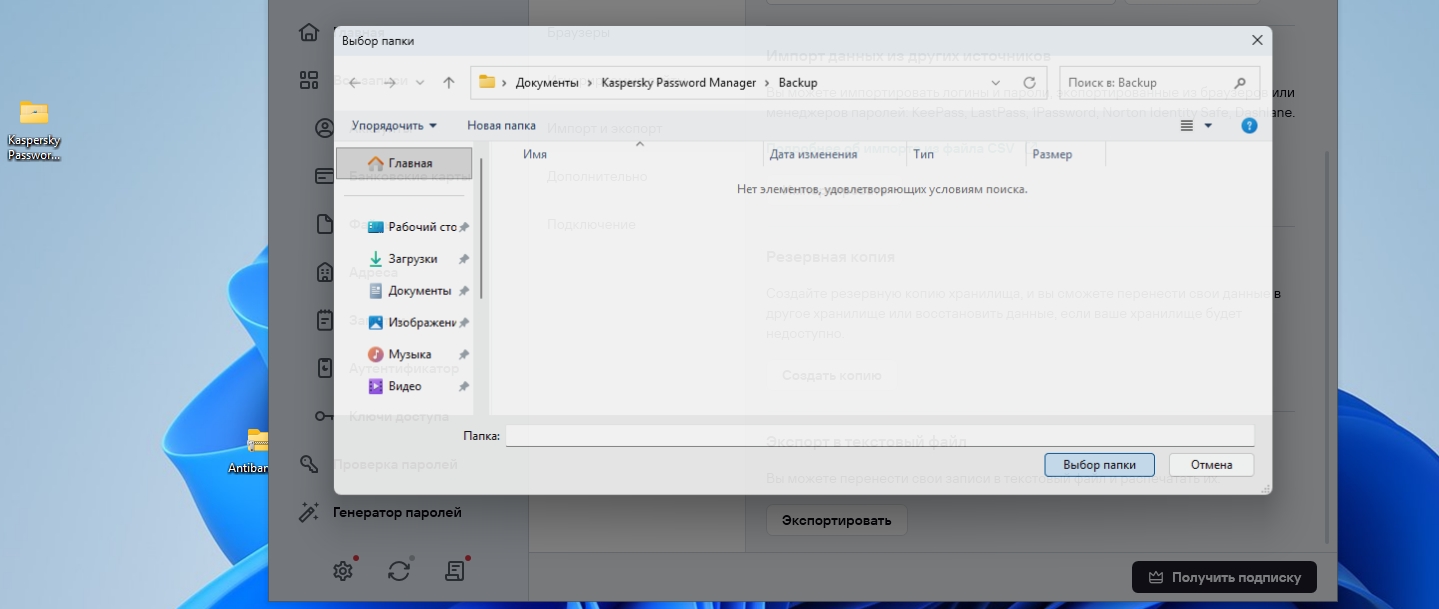Click Получить подписку button
Screen dimensions: 1439x609
tap(1224, 577)
